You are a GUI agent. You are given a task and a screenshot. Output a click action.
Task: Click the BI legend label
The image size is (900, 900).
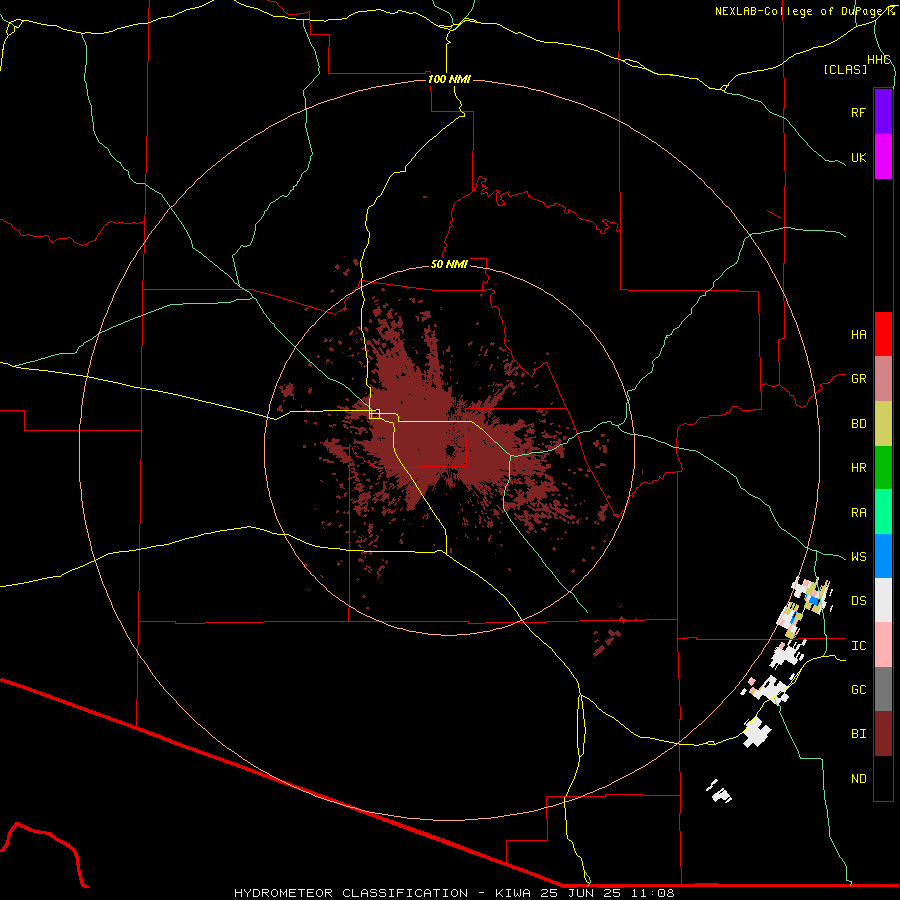[858, 734]
